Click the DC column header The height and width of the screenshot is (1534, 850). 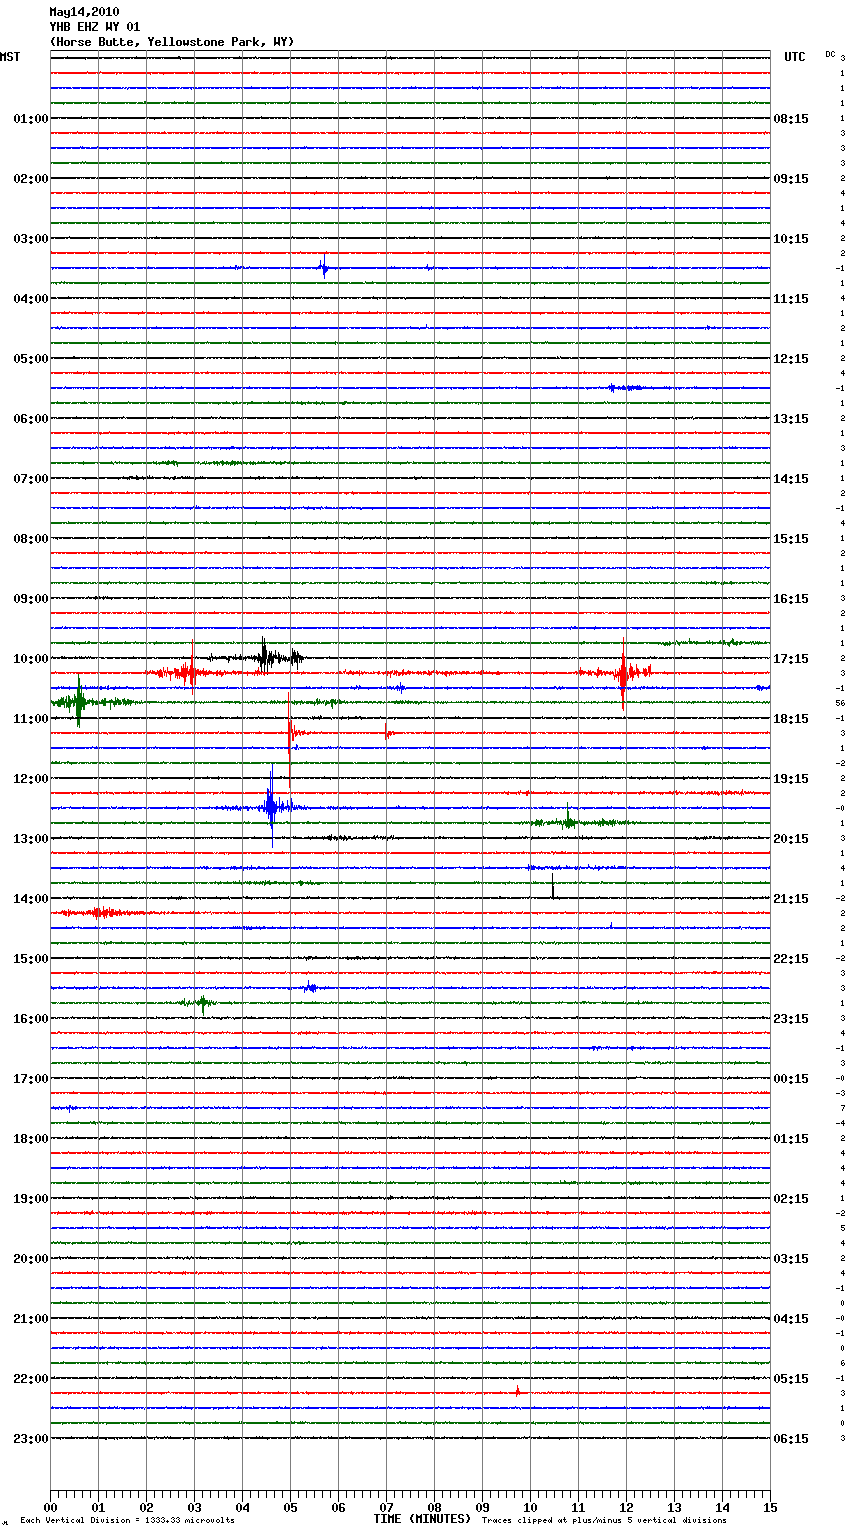tap(830, 54)
